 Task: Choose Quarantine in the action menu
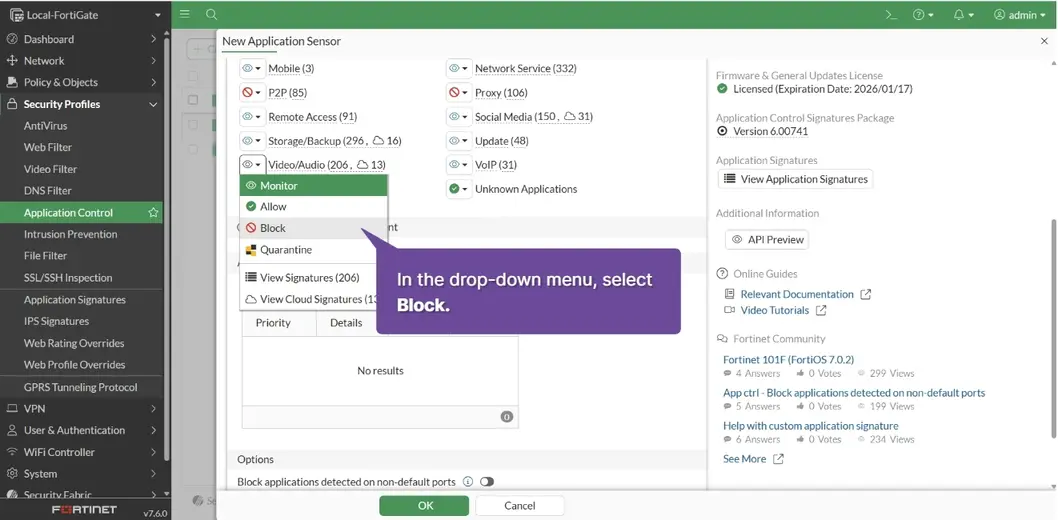click(x=314, y=250)
